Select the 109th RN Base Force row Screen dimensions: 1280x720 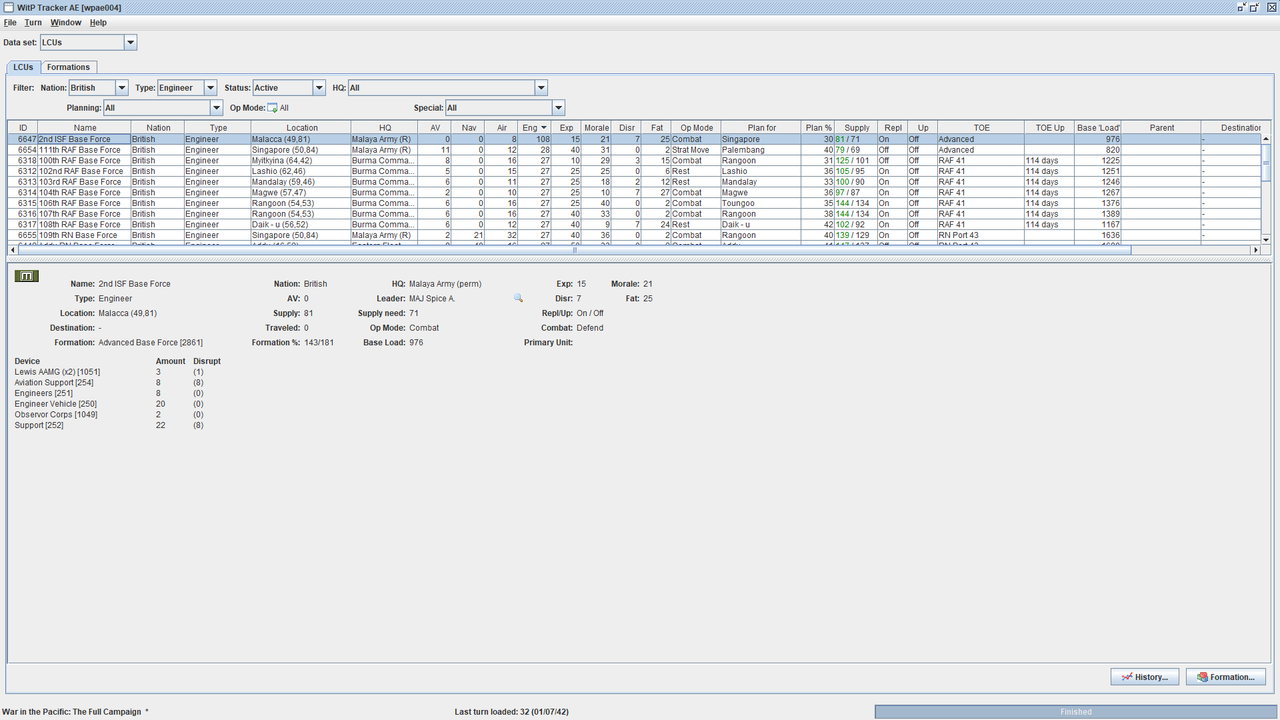[634, 235]
